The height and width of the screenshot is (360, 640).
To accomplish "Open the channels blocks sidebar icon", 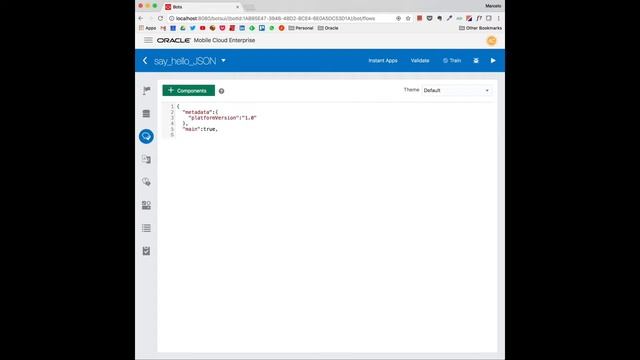I will [146, 205].
